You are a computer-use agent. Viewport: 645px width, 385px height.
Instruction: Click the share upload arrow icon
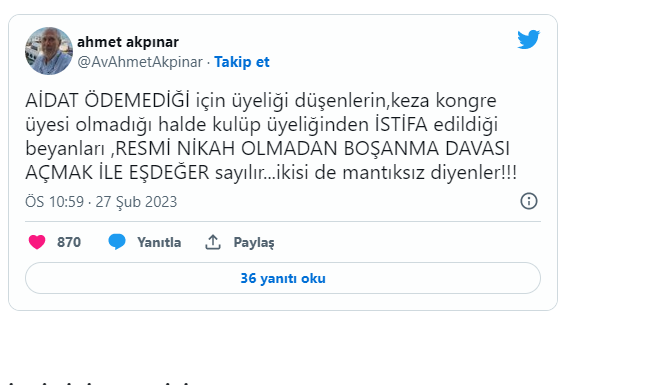[x=213, y=242]
